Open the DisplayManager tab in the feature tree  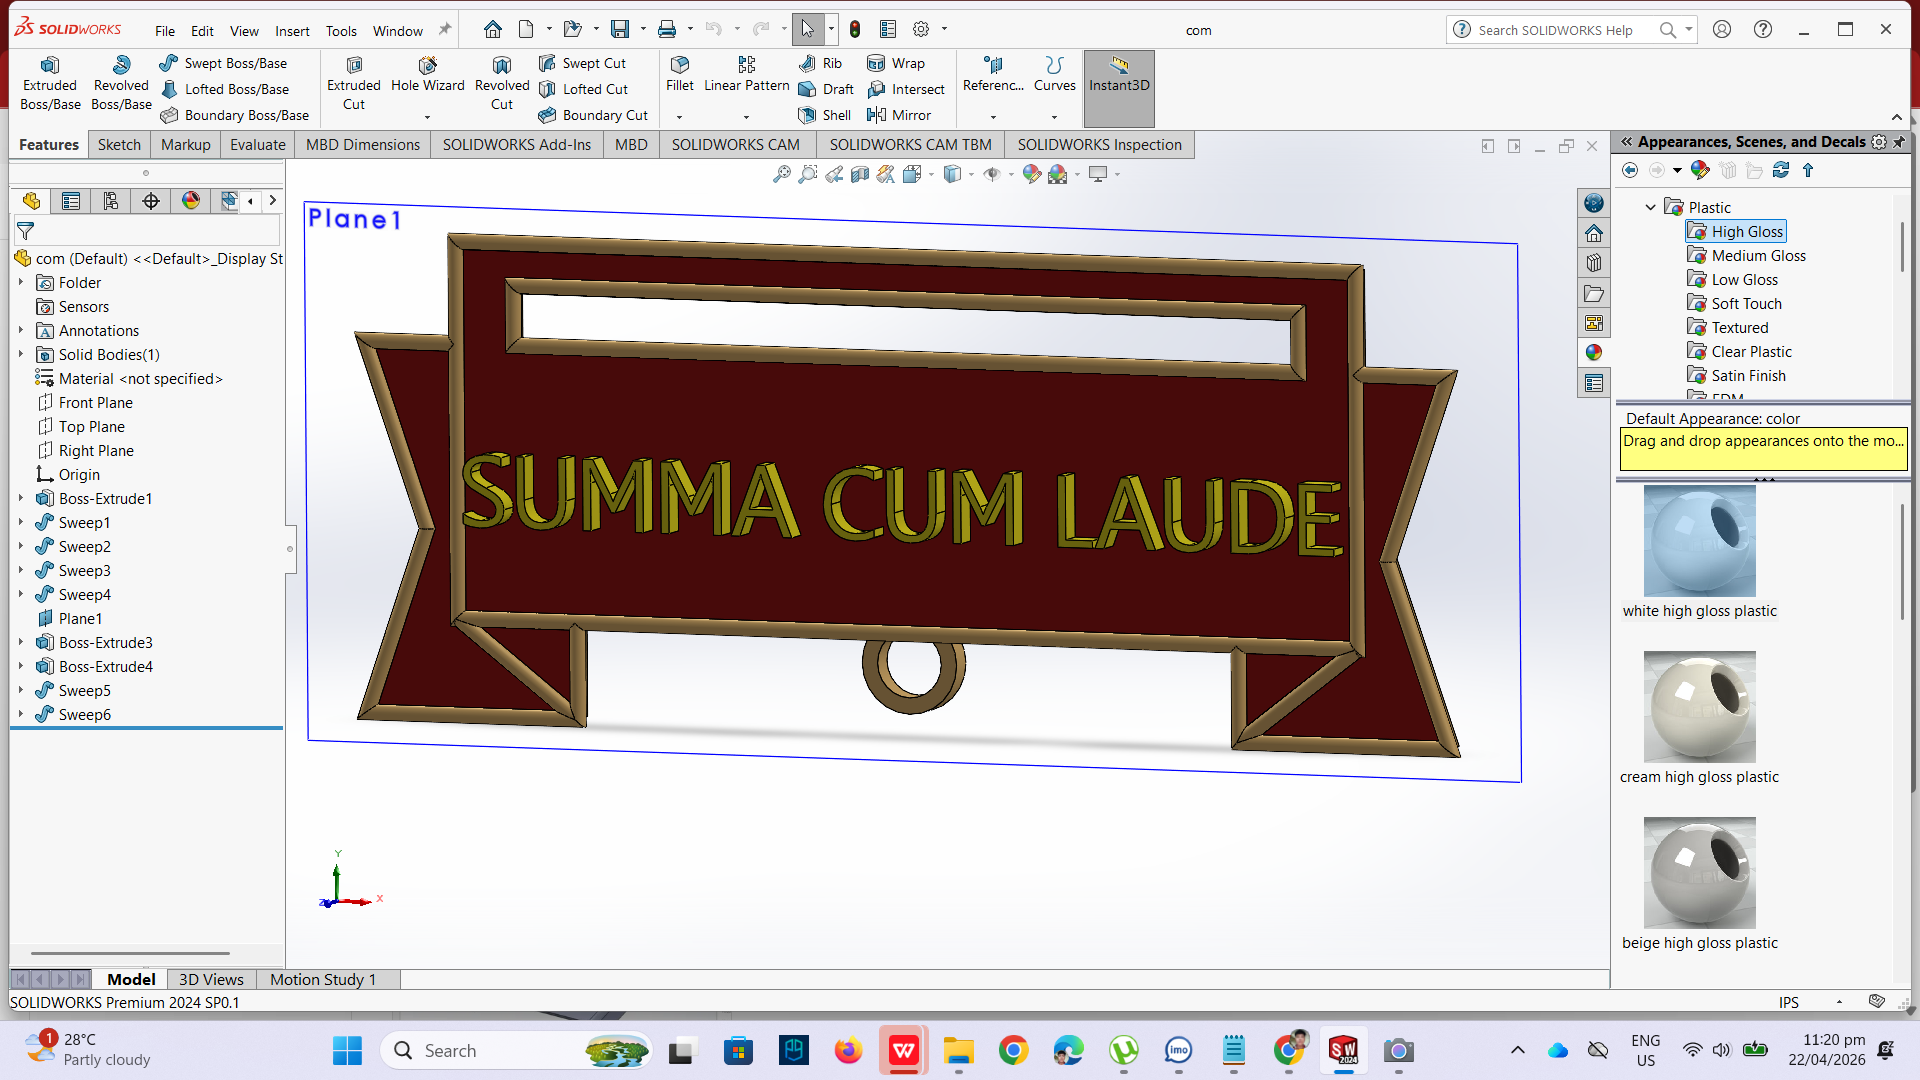(191, 201)
